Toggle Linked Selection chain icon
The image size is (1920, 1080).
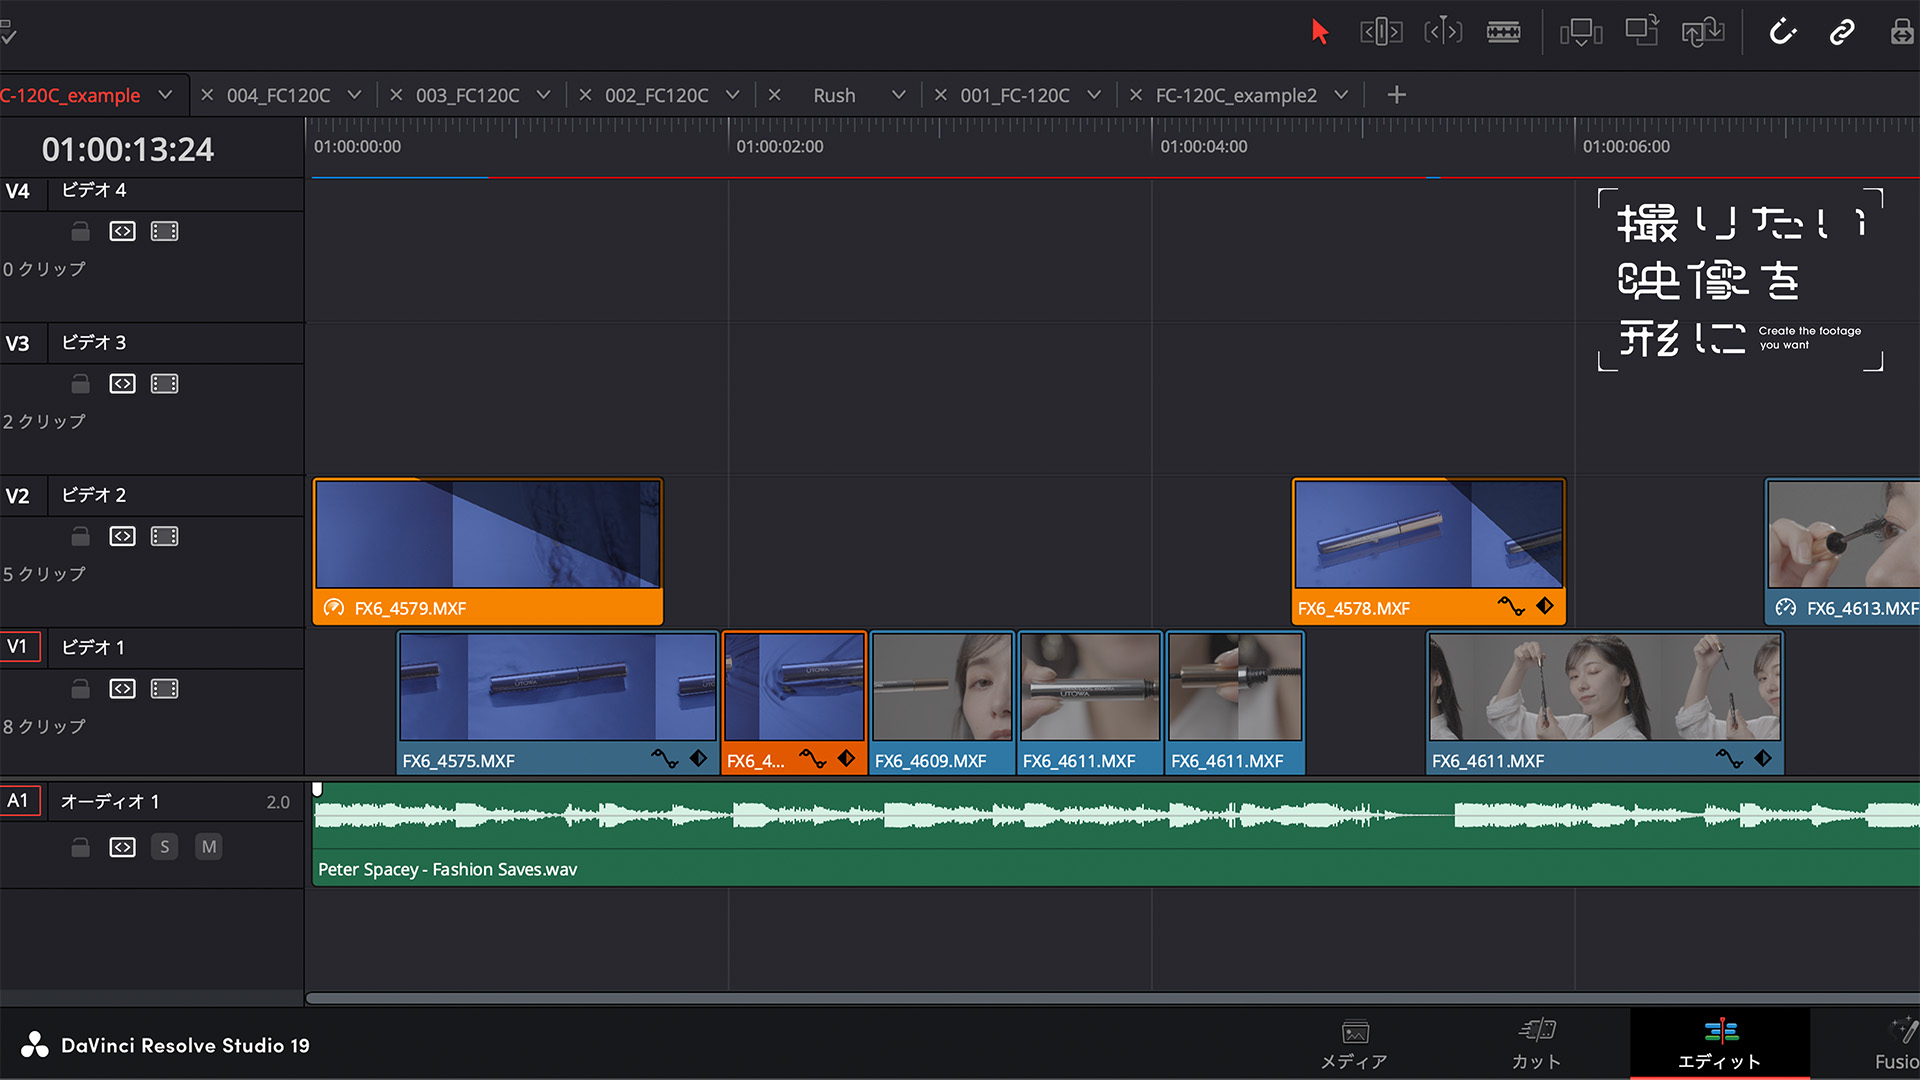pos(1842,32)
